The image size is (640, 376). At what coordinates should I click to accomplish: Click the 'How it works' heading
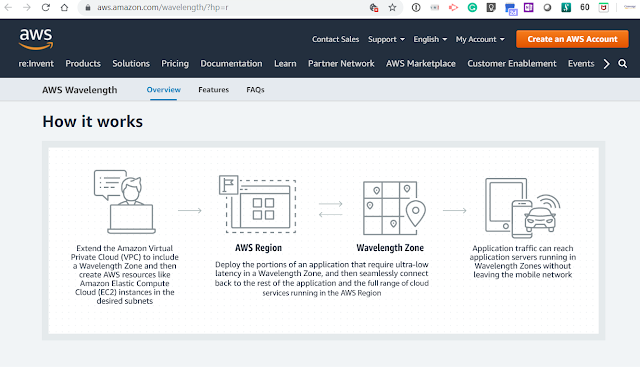pos(93,122)
